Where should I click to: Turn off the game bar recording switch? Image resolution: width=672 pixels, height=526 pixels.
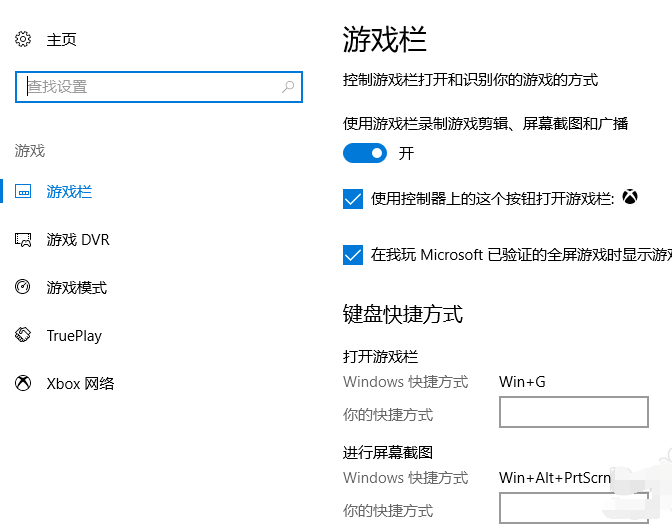coord(365,153)
